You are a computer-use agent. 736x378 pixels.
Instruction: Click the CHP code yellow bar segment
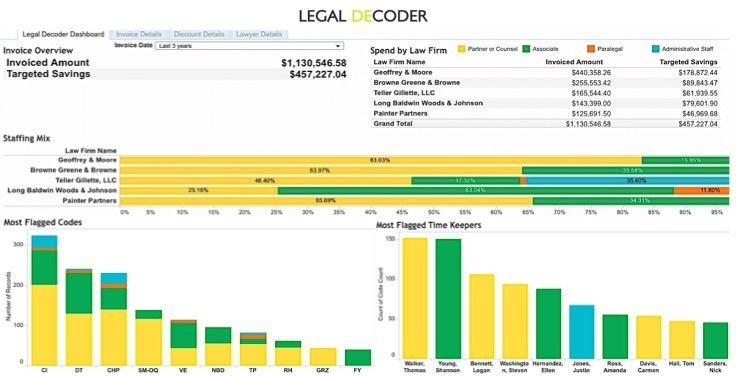114,337
